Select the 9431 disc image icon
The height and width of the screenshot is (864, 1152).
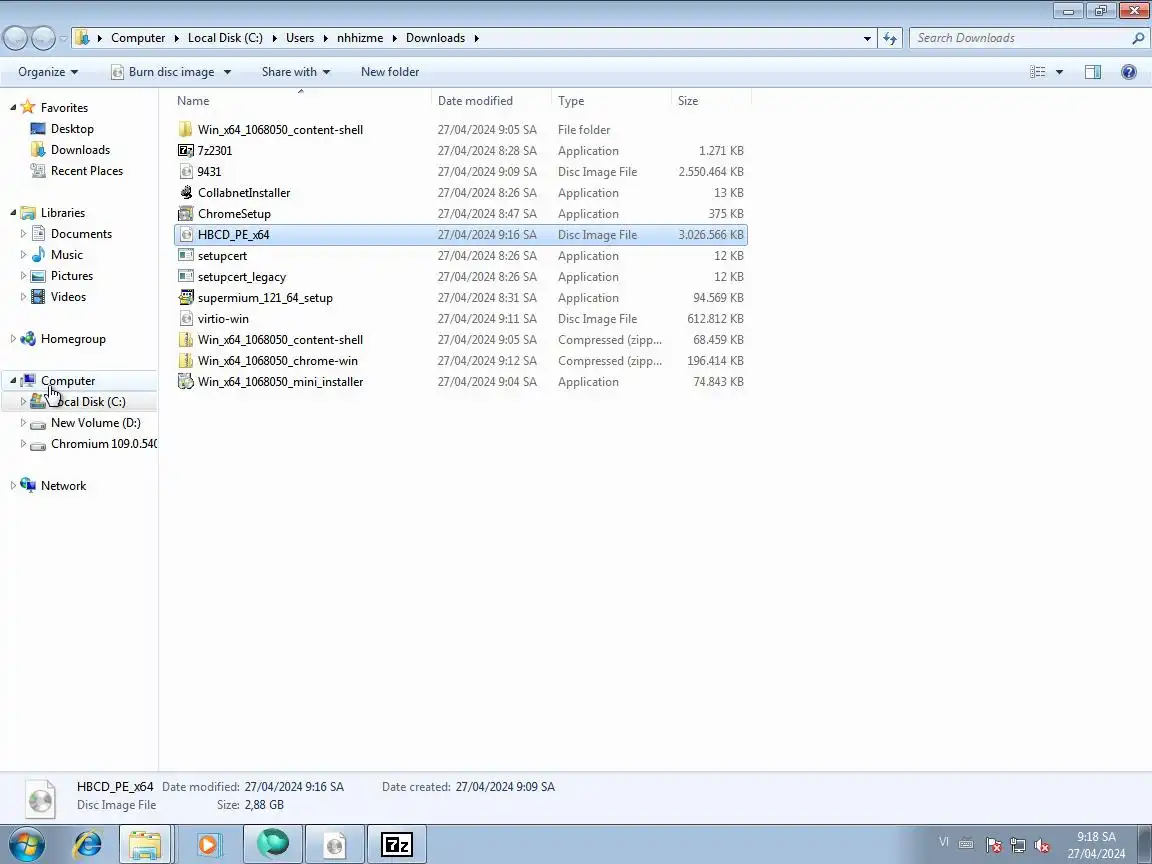[x=186, y=172]
